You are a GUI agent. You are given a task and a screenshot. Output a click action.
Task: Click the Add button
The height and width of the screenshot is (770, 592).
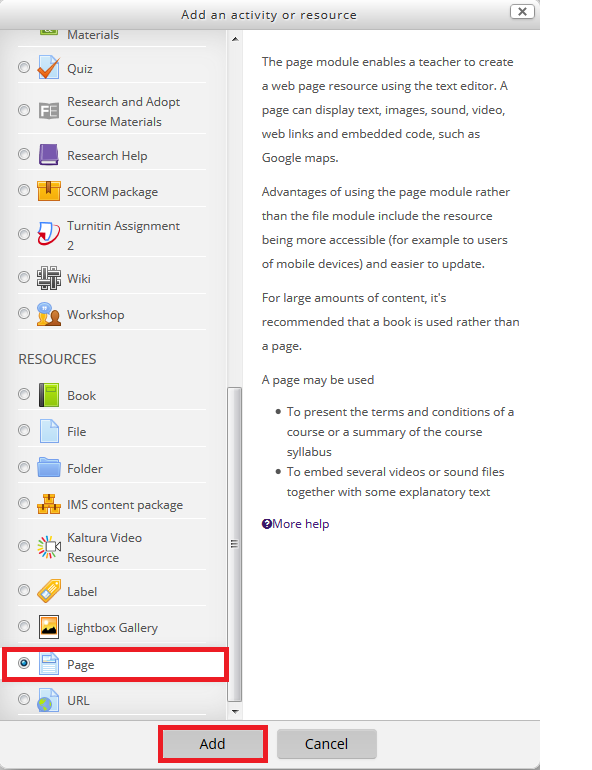point(213,744)
